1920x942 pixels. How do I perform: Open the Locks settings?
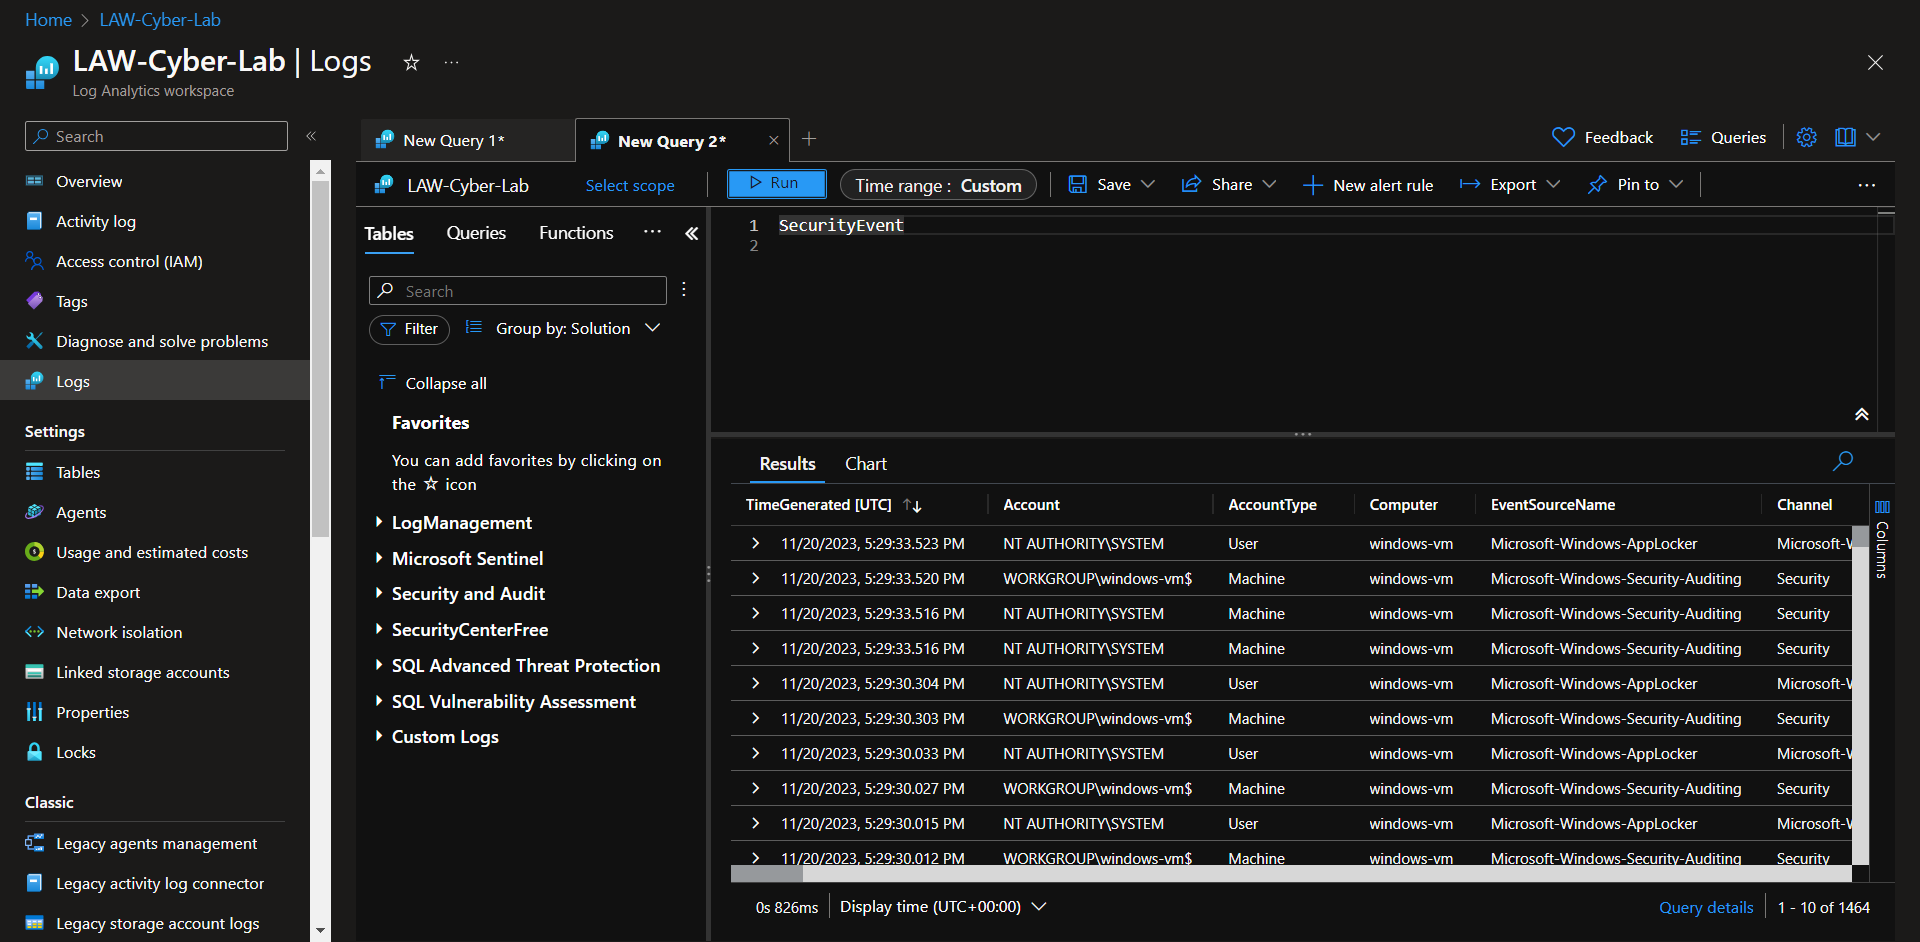[76, 752]
